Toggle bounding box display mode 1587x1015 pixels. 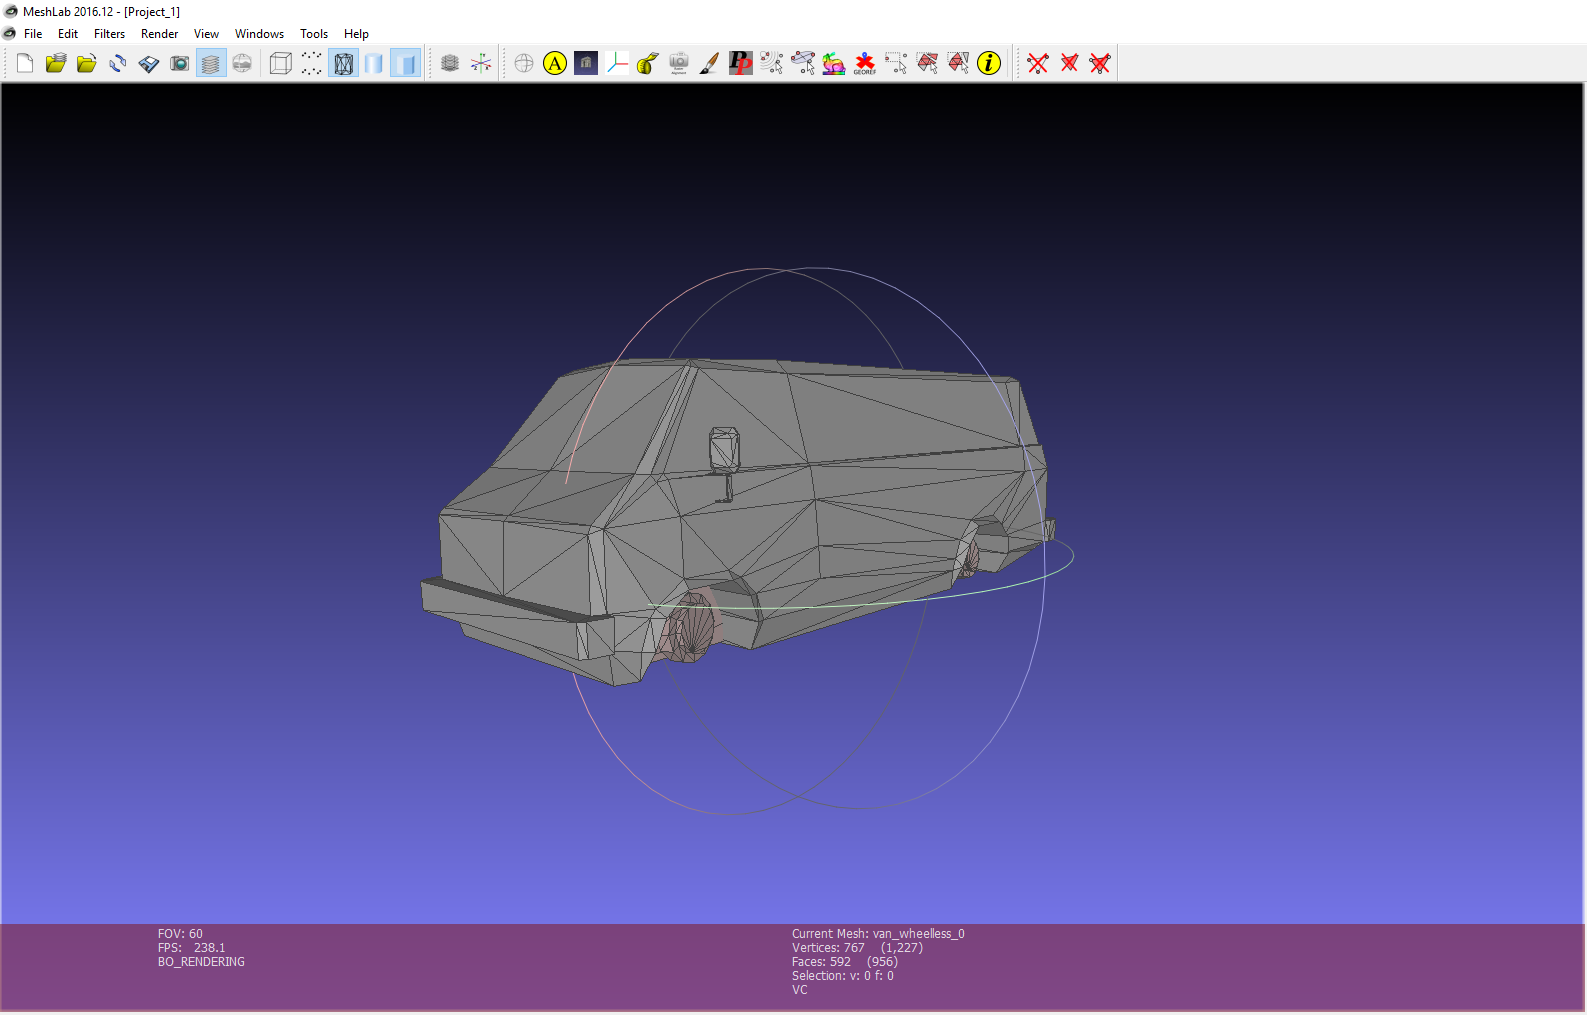(x=281, y=64)
